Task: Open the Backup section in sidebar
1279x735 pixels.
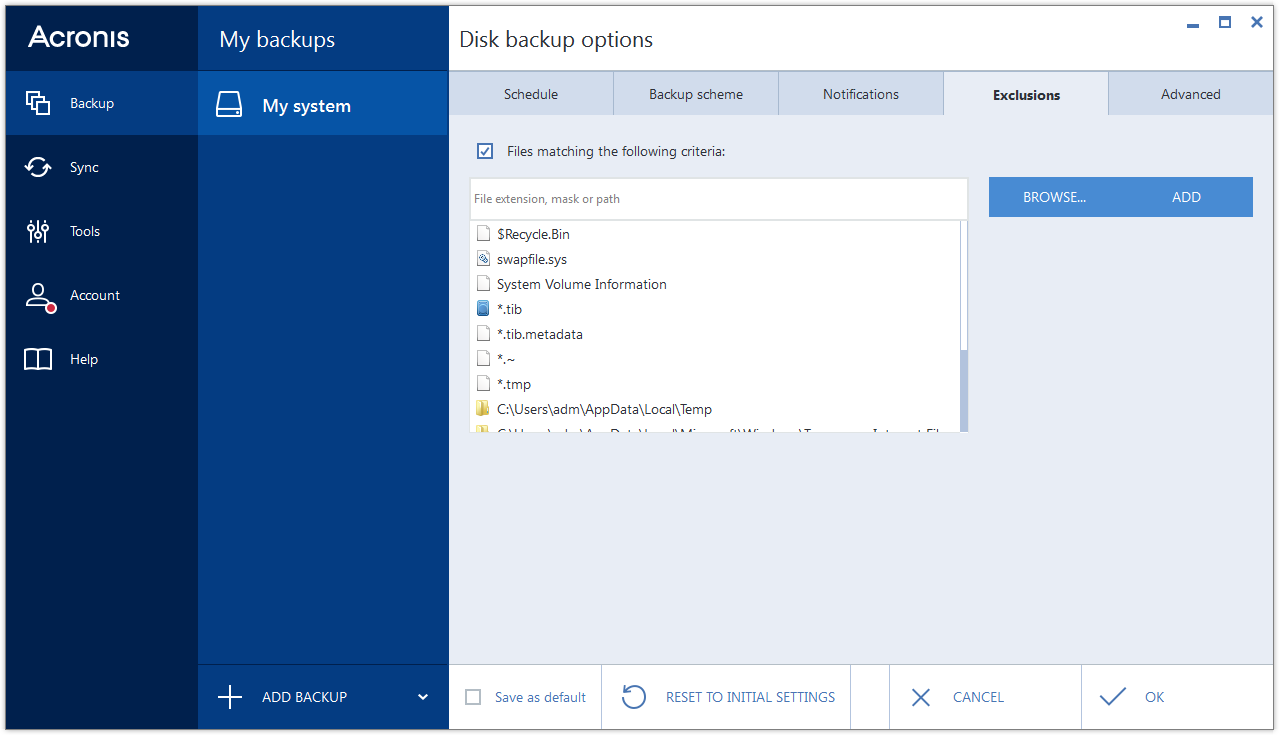Action: (x=101, y=103)
